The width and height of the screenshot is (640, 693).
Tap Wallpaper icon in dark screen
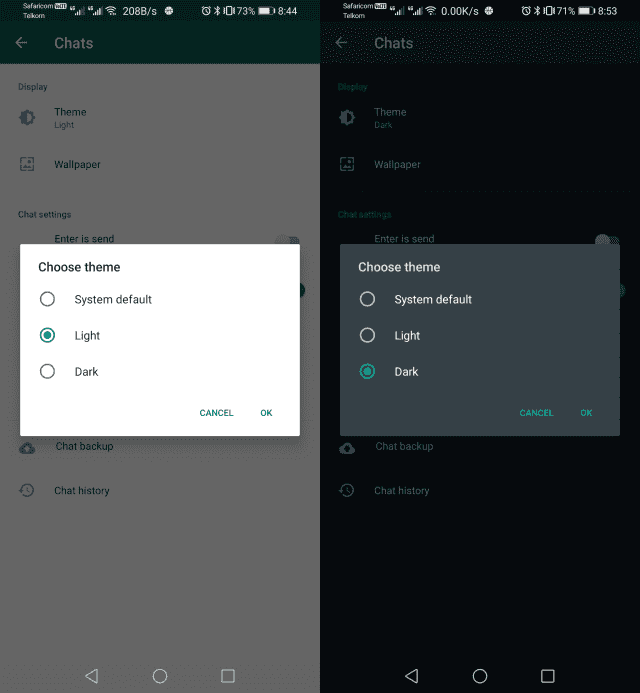click(x=347, y=164)
